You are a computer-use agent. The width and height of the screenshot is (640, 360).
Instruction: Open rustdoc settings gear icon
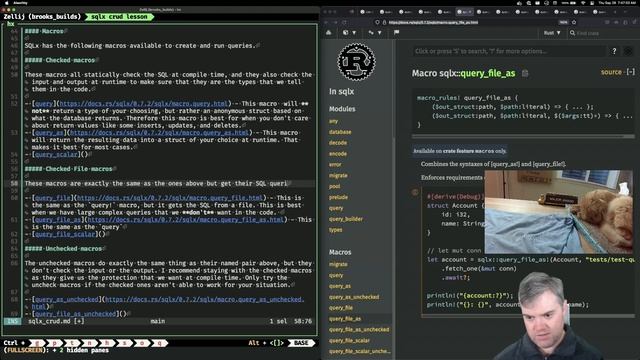[x=629, y=51]
